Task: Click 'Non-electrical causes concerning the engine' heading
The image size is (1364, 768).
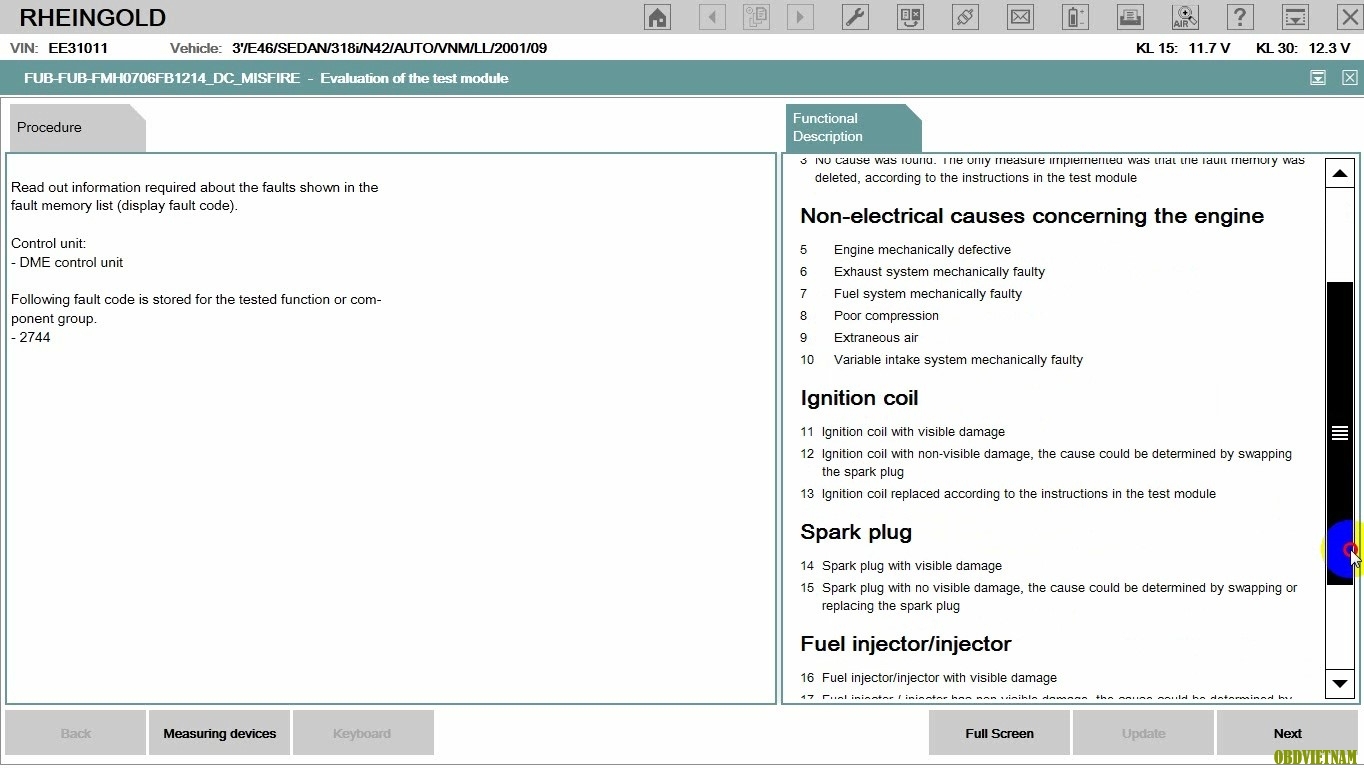Action: [x=1032, y=216]
